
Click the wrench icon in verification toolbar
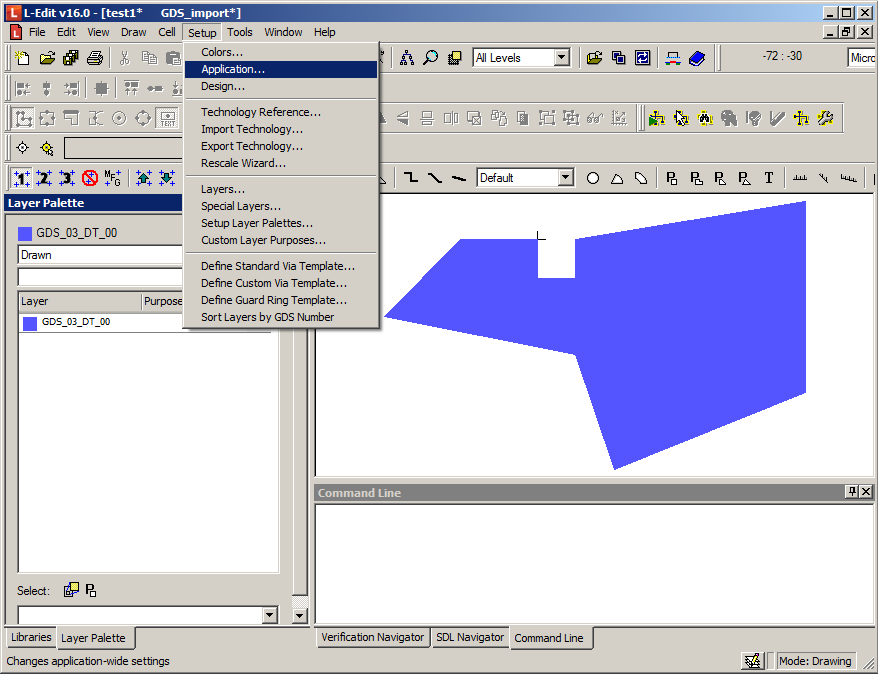coord(825,118)
